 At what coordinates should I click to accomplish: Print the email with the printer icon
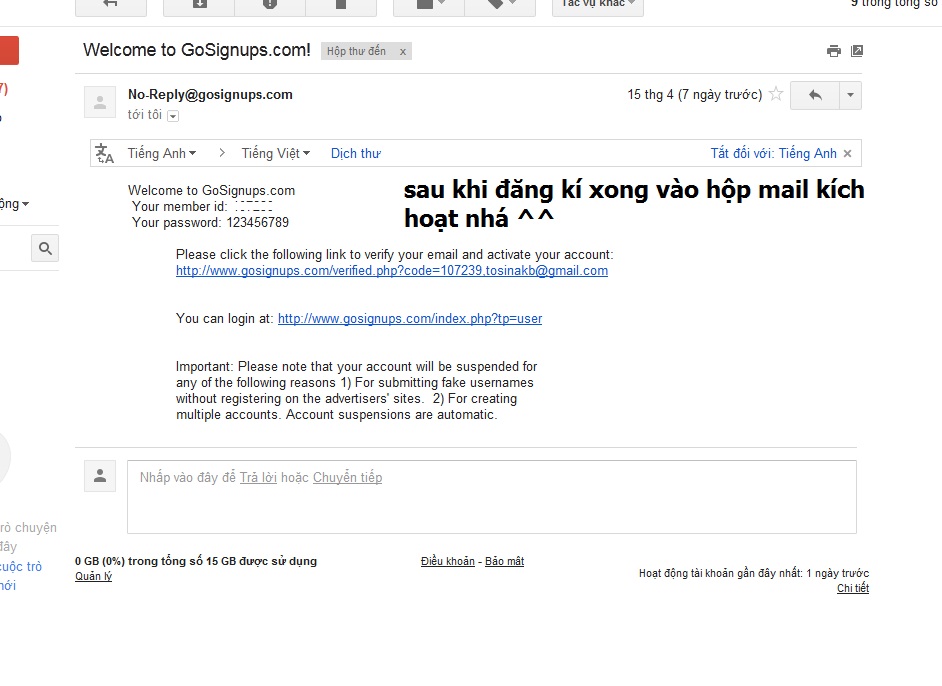833,51
